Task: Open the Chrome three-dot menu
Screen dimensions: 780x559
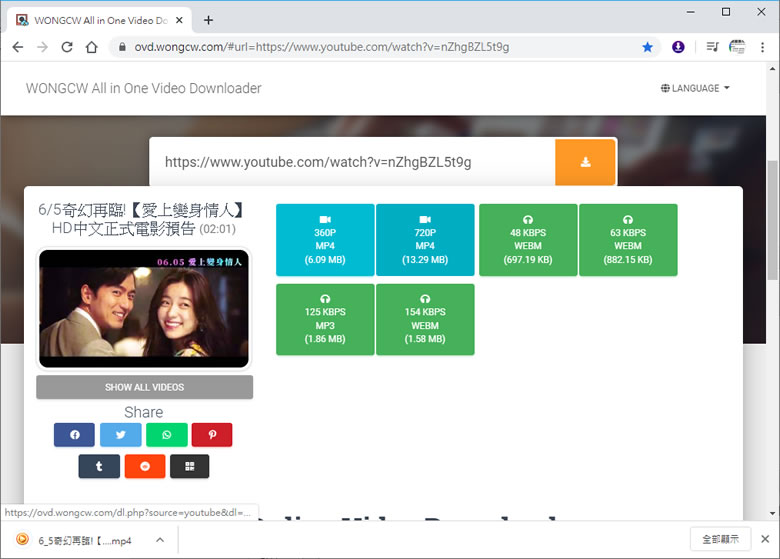Action: (x=762, y=47)
